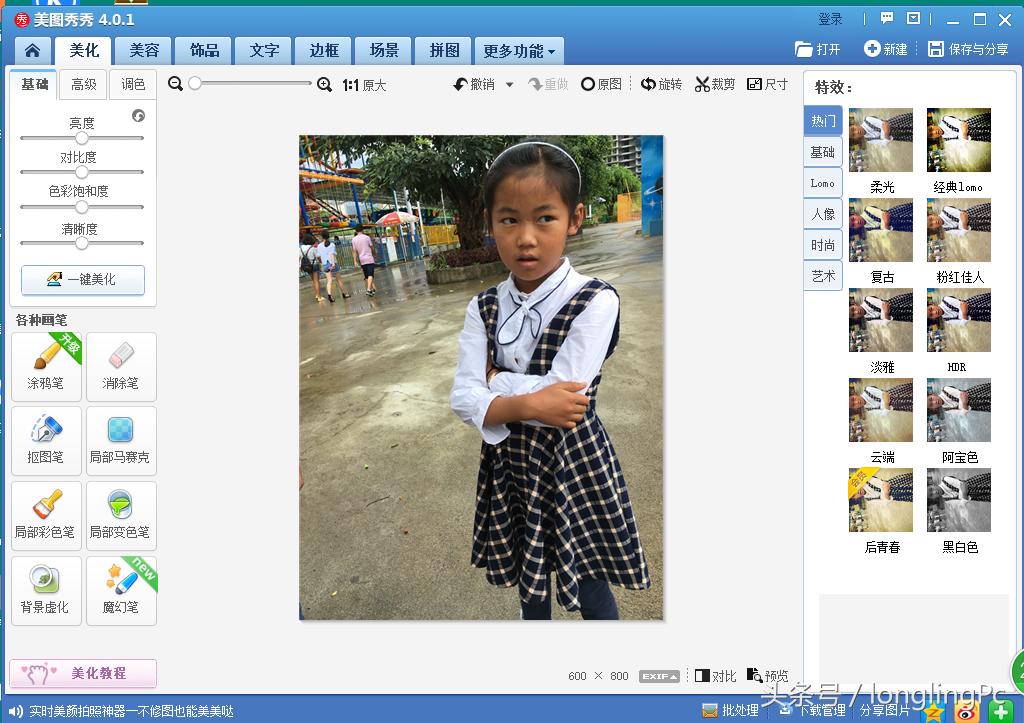
Task: Switch to the 拼图 collage tab
Action: click(x=444, y=50)
